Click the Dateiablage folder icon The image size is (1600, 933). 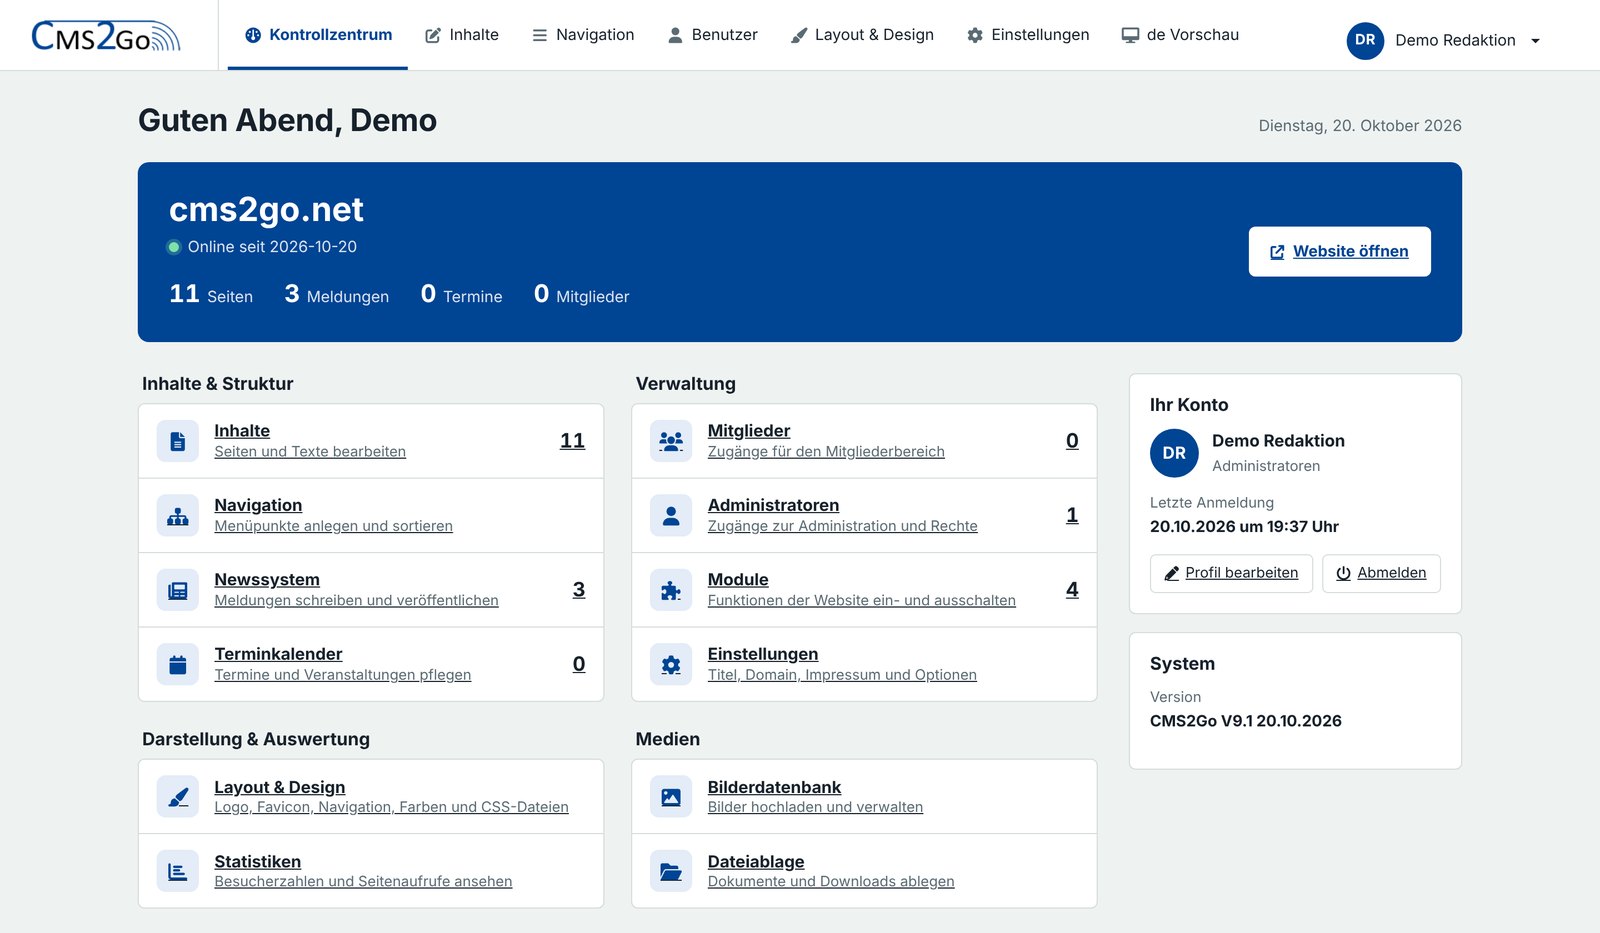click(x=671, y=871)
